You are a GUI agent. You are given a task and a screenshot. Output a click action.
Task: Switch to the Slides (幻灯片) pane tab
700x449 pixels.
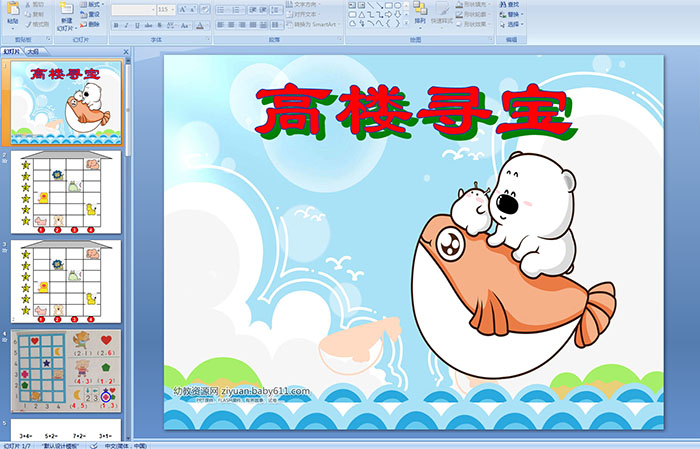12,50
